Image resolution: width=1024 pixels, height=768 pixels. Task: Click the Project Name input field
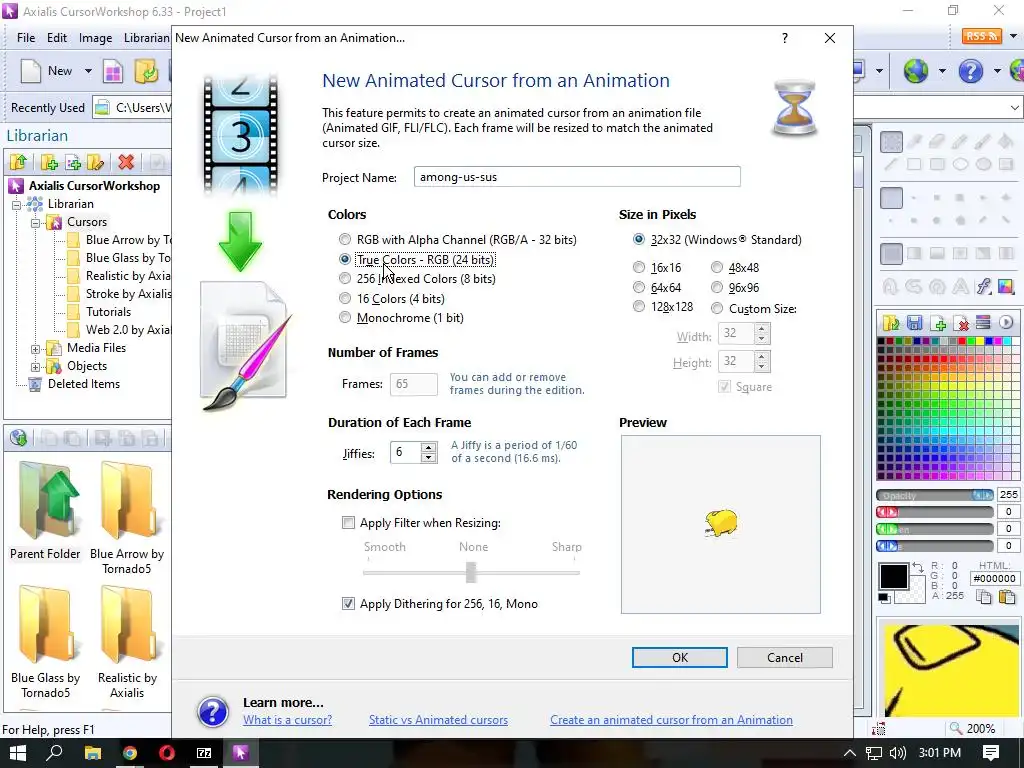point(577,177)
